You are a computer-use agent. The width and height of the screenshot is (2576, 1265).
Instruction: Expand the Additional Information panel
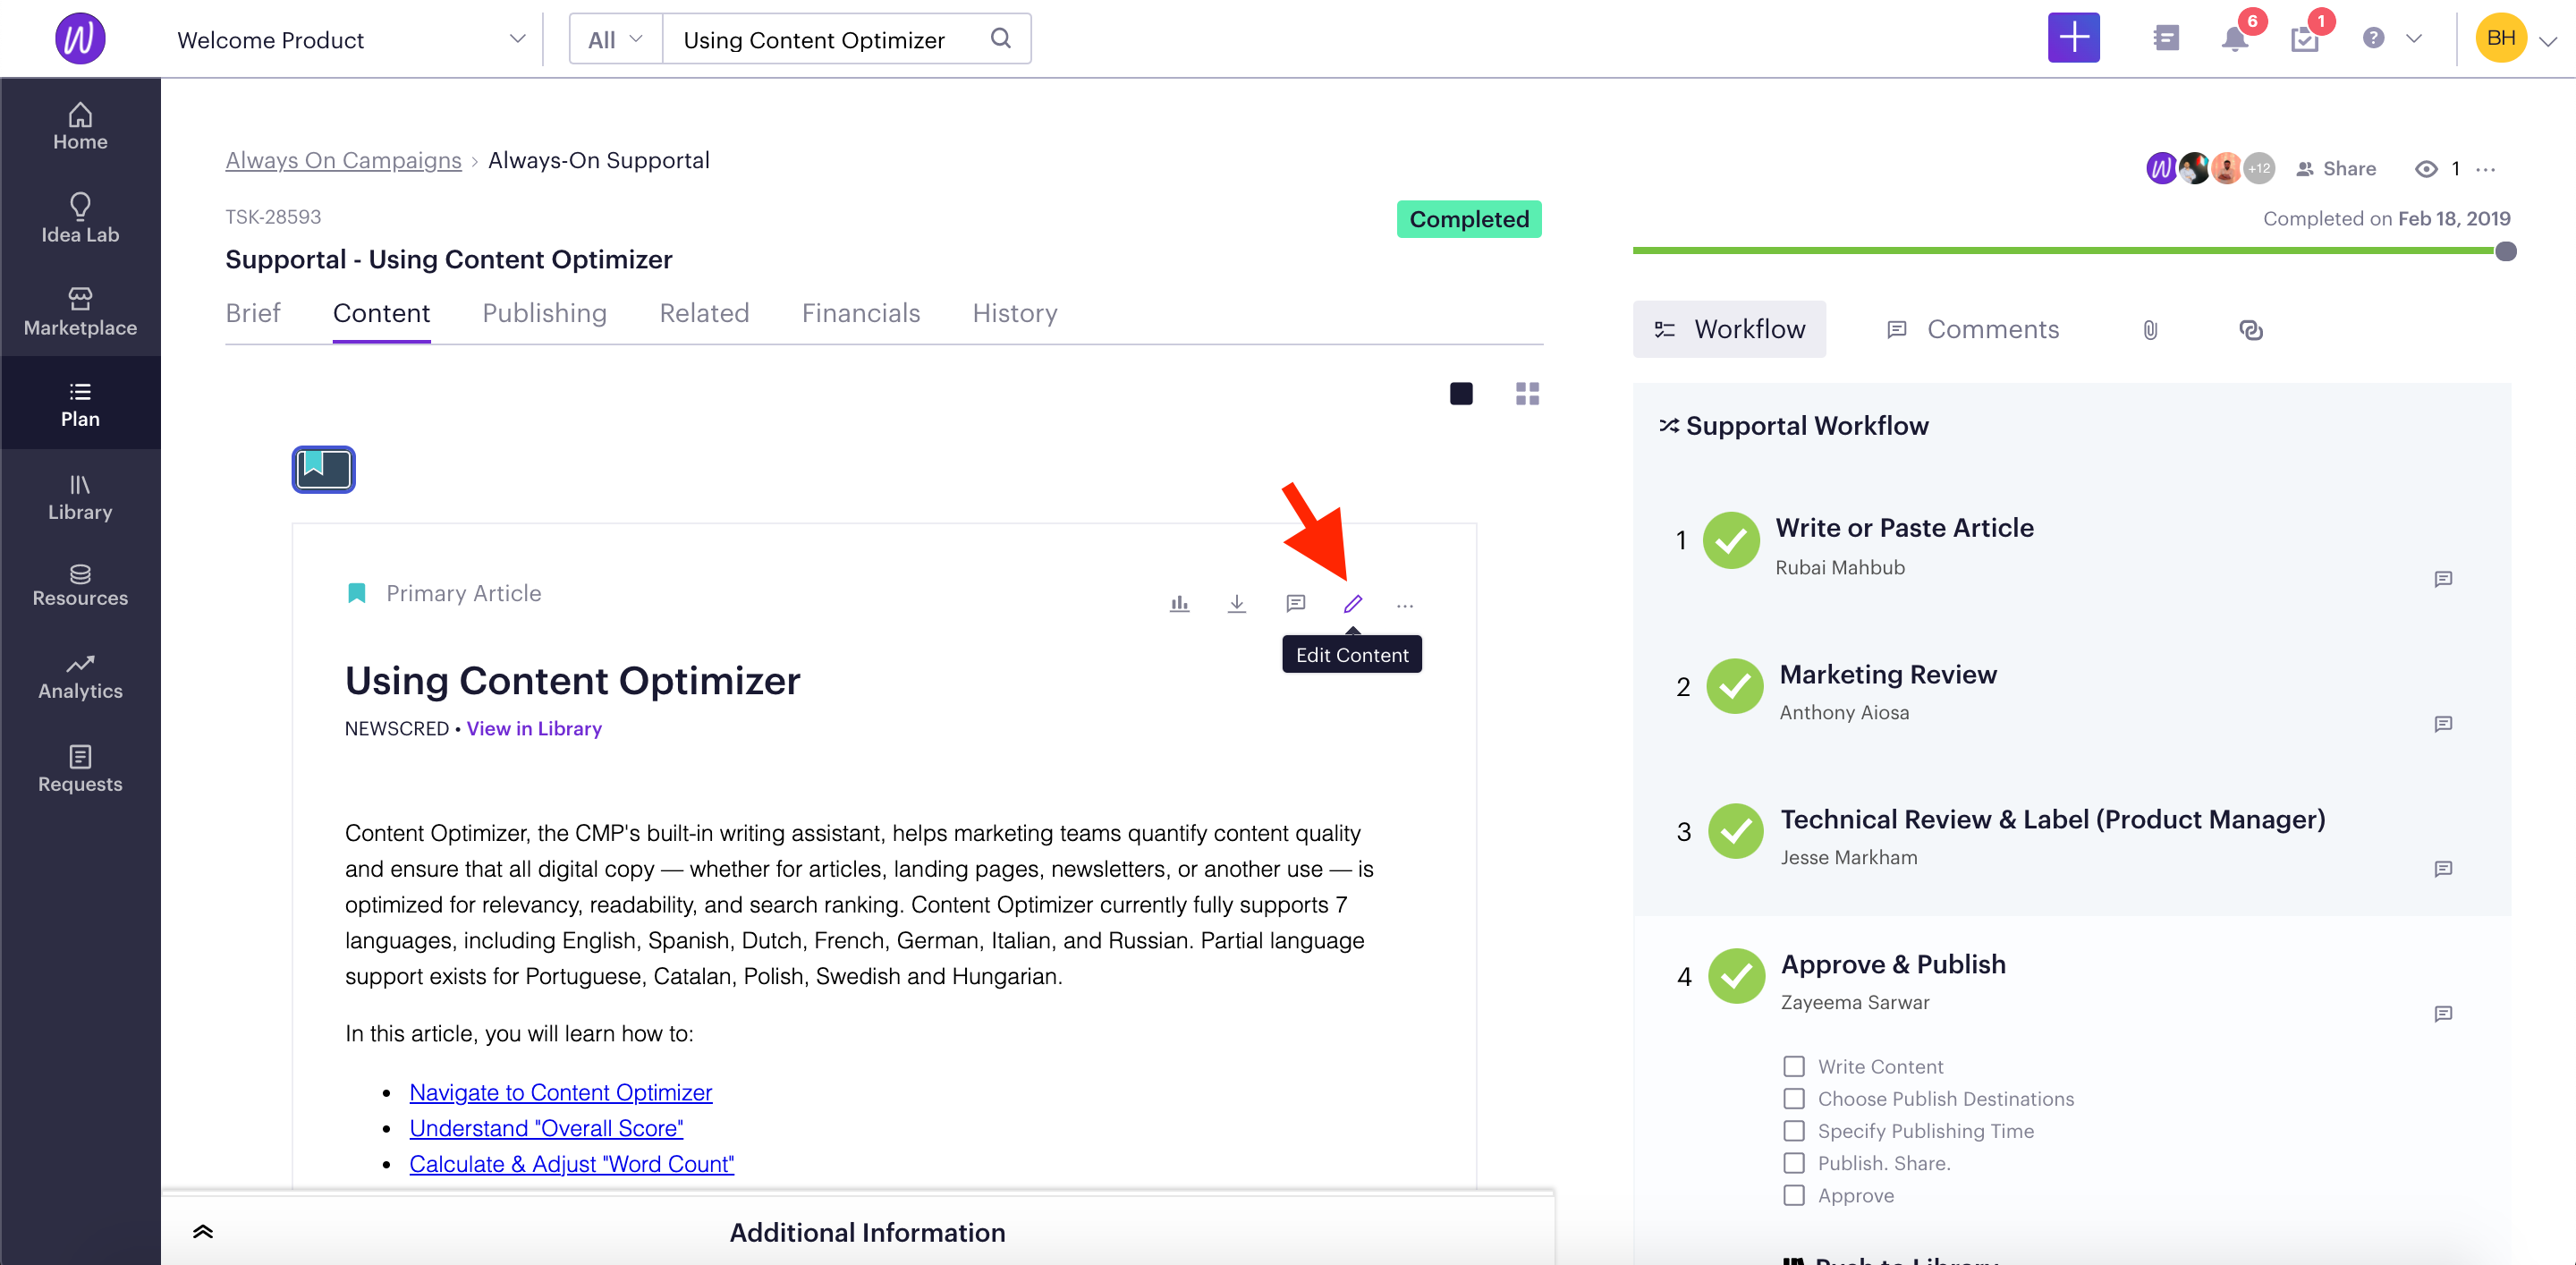click(x=203, y=1231)
